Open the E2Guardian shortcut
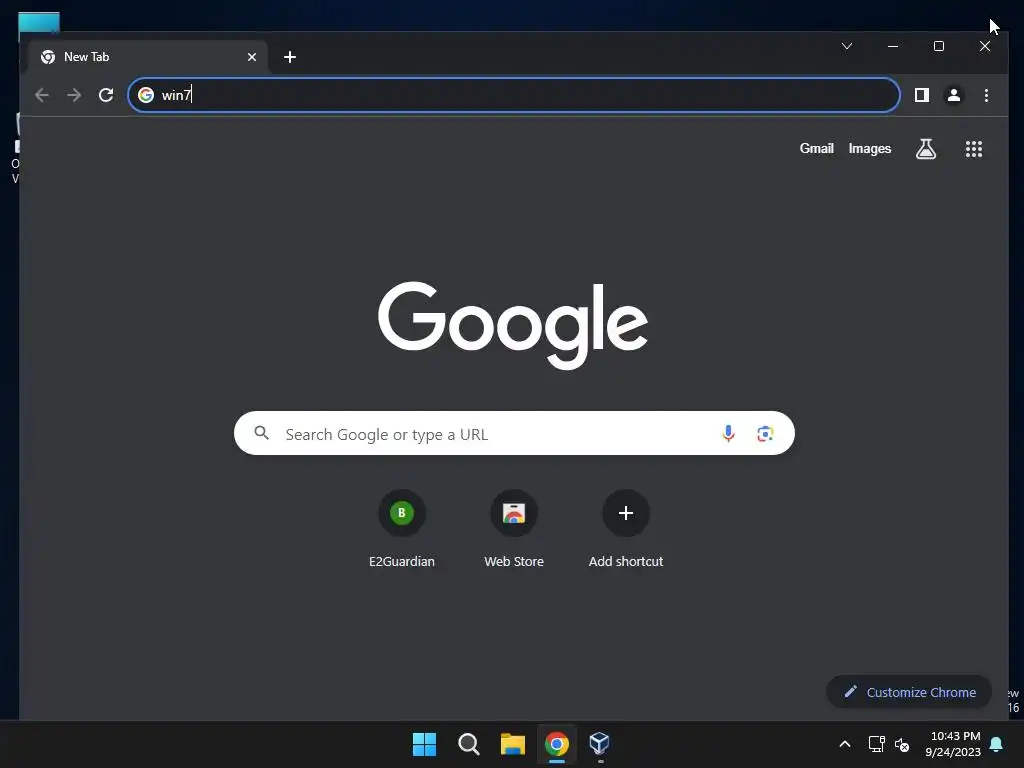1024x768 pixels. [402, 528]
